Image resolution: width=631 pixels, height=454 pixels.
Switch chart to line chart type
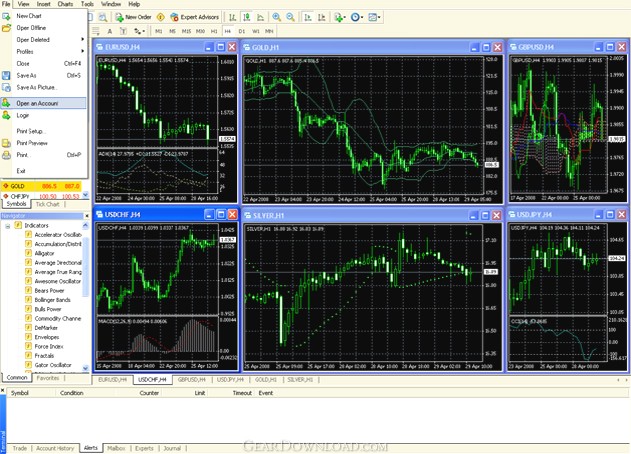pyautogui.click(x=260, y=17)
